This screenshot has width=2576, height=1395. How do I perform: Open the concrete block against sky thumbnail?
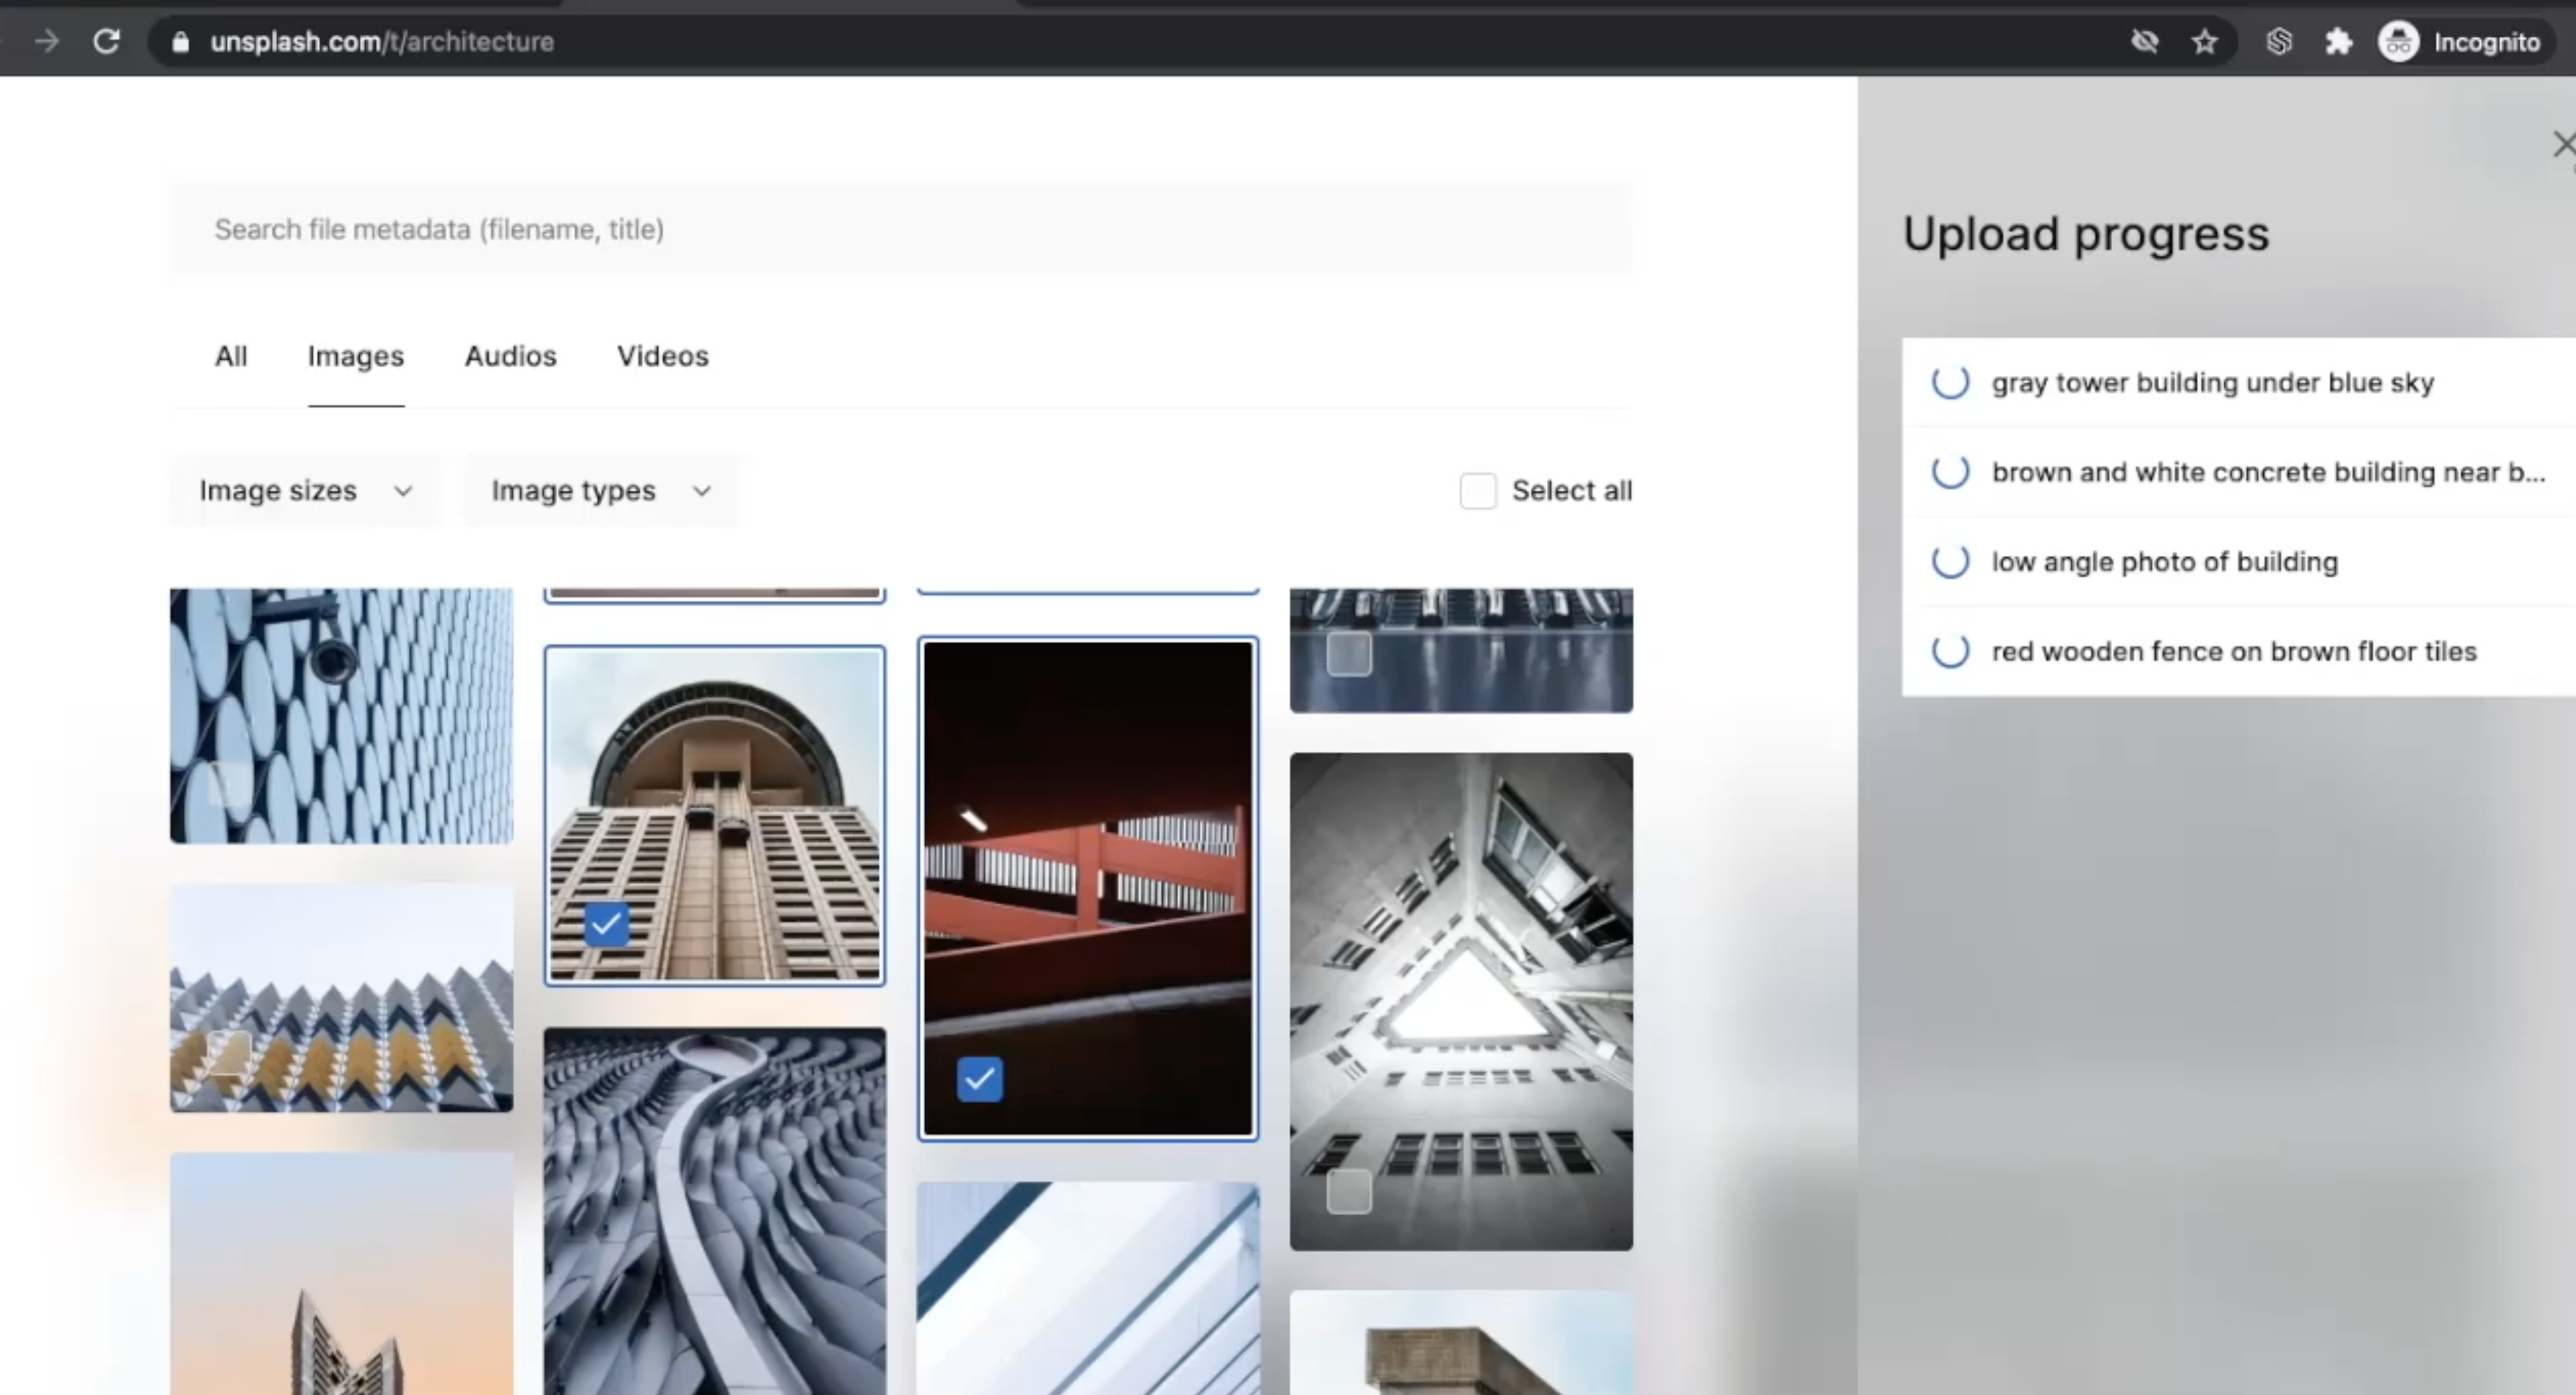(1461, 1342)
